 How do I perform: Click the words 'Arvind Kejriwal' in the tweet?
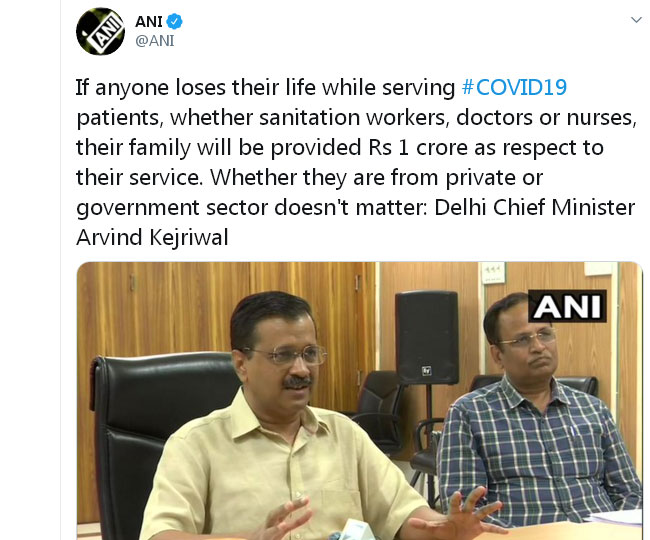click(152, 237)
